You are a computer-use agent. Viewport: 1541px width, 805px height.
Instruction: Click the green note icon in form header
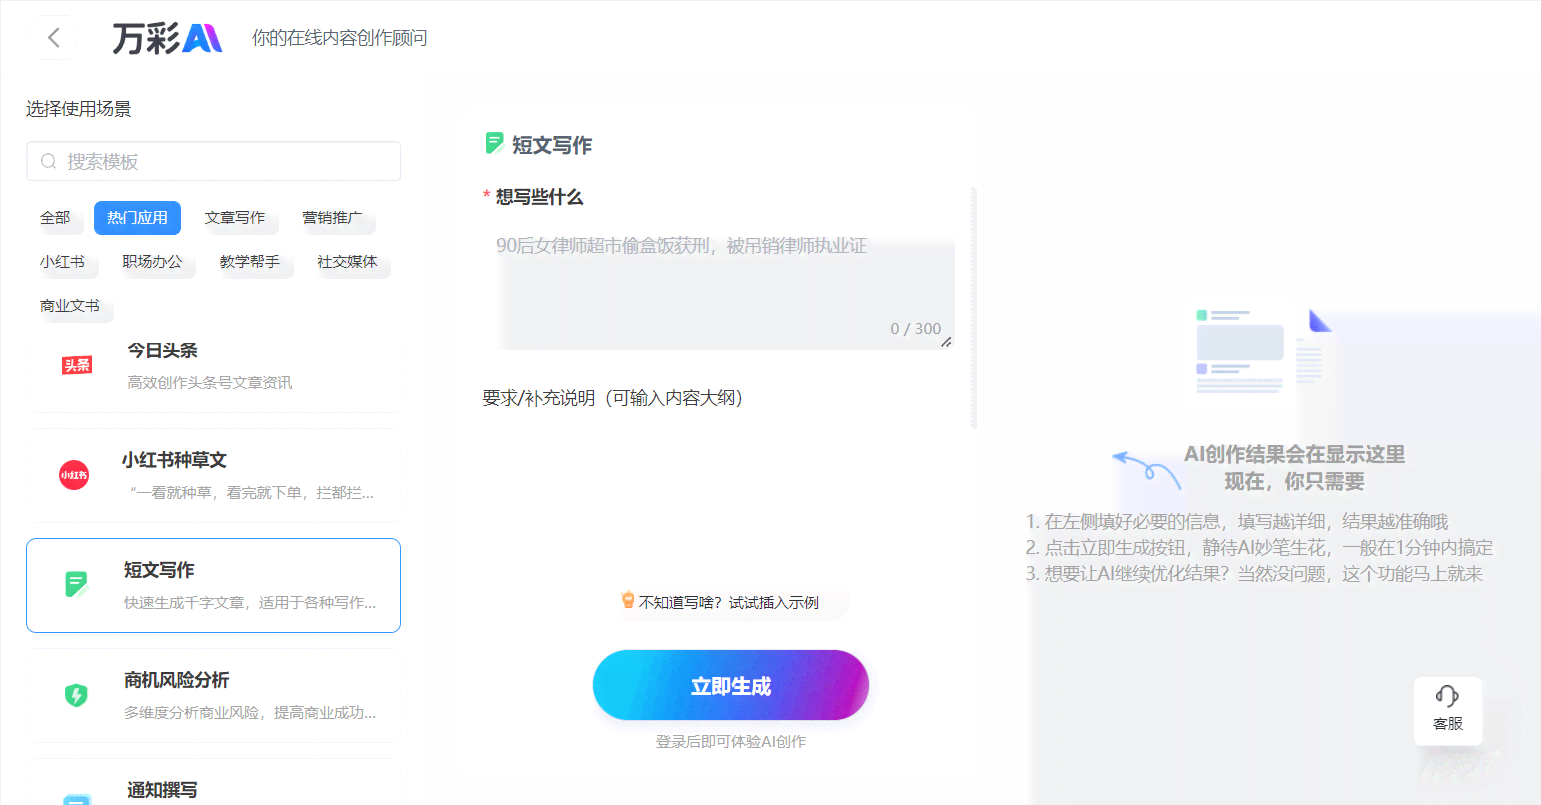tap(494, 143)
